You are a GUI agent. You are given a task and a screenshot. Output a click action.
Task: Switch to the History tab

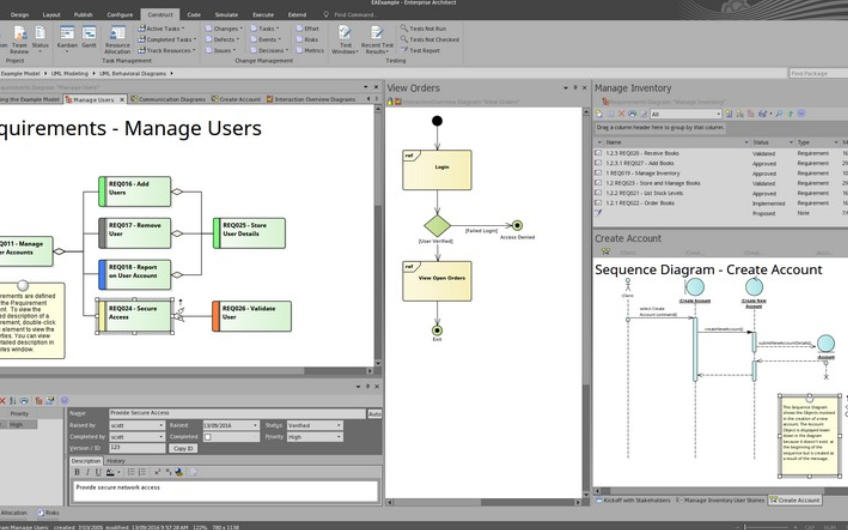click(116, 461)
